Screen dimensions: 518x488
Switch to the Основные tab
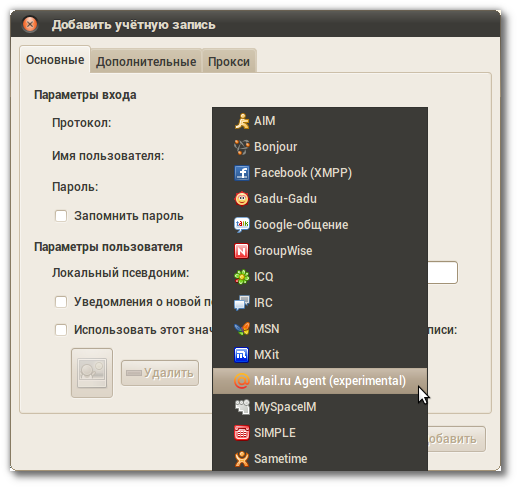[x=55, y=60]
